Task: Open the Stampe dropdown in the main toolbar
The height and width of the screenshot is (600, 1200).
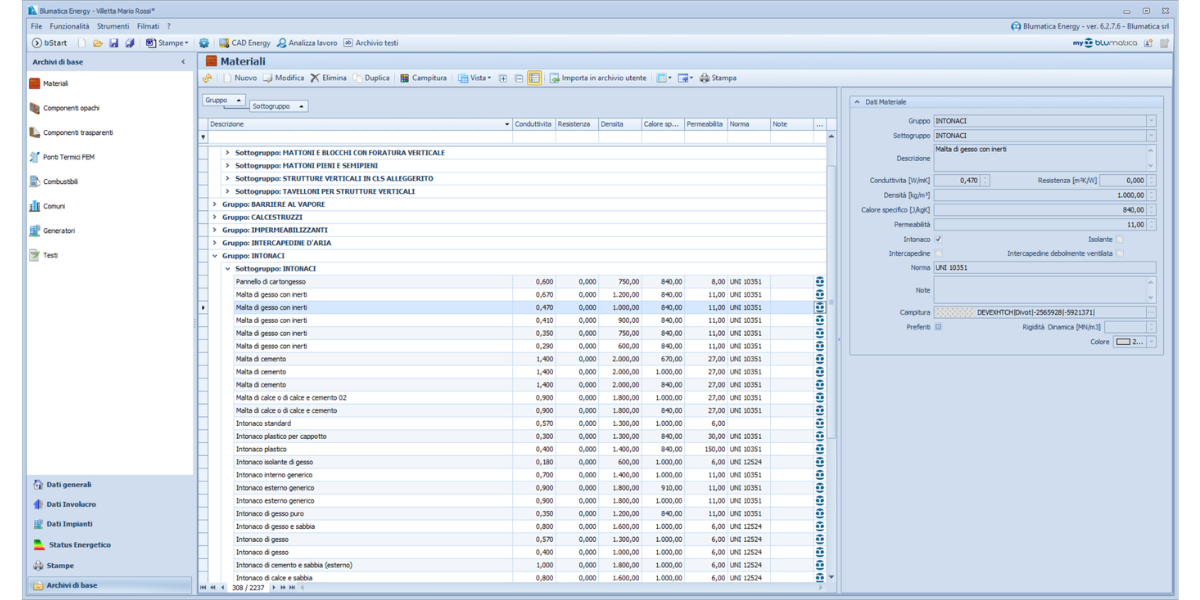Action: 166,43
